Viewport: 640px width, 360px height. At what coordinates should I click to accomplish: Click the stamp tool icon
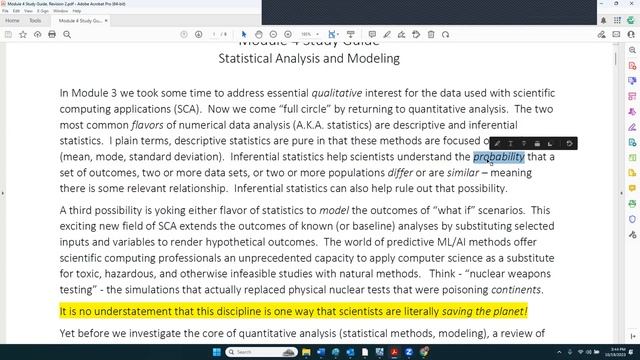[x=416, y=35]
